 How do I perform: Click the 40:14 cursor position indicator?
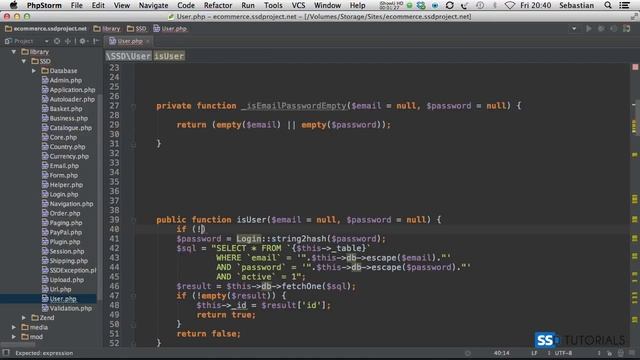(502, 353)
